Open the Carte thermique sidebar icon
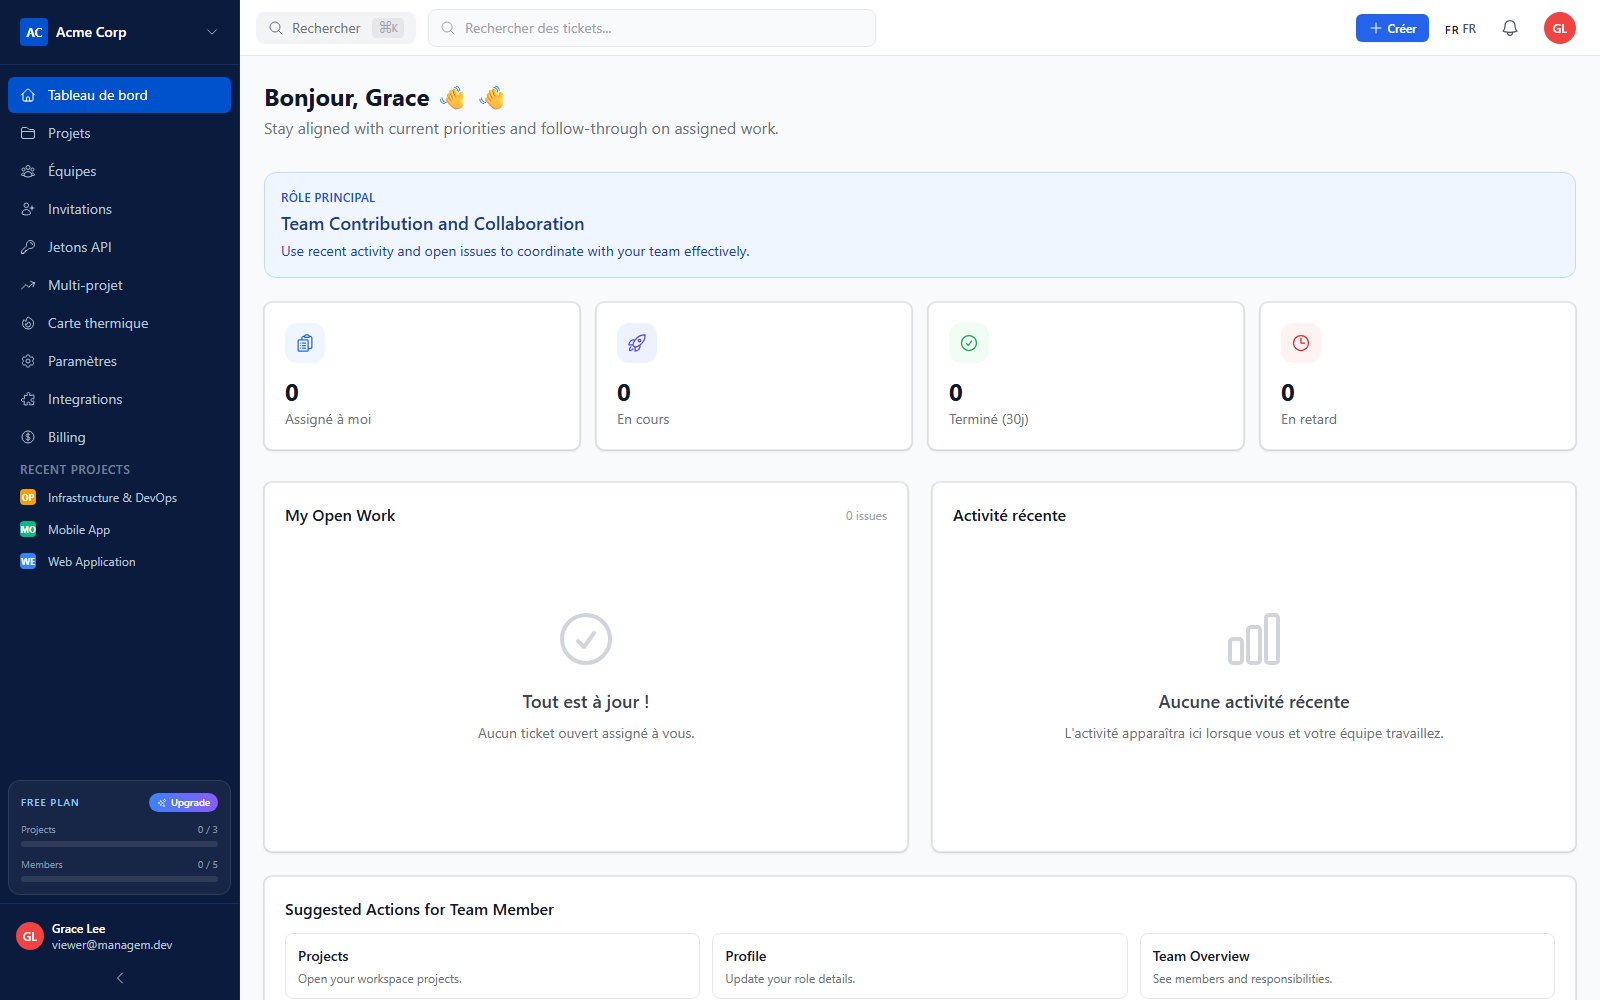The height and width of the screenshot is (1000, 1600). (x=28, y=323)
